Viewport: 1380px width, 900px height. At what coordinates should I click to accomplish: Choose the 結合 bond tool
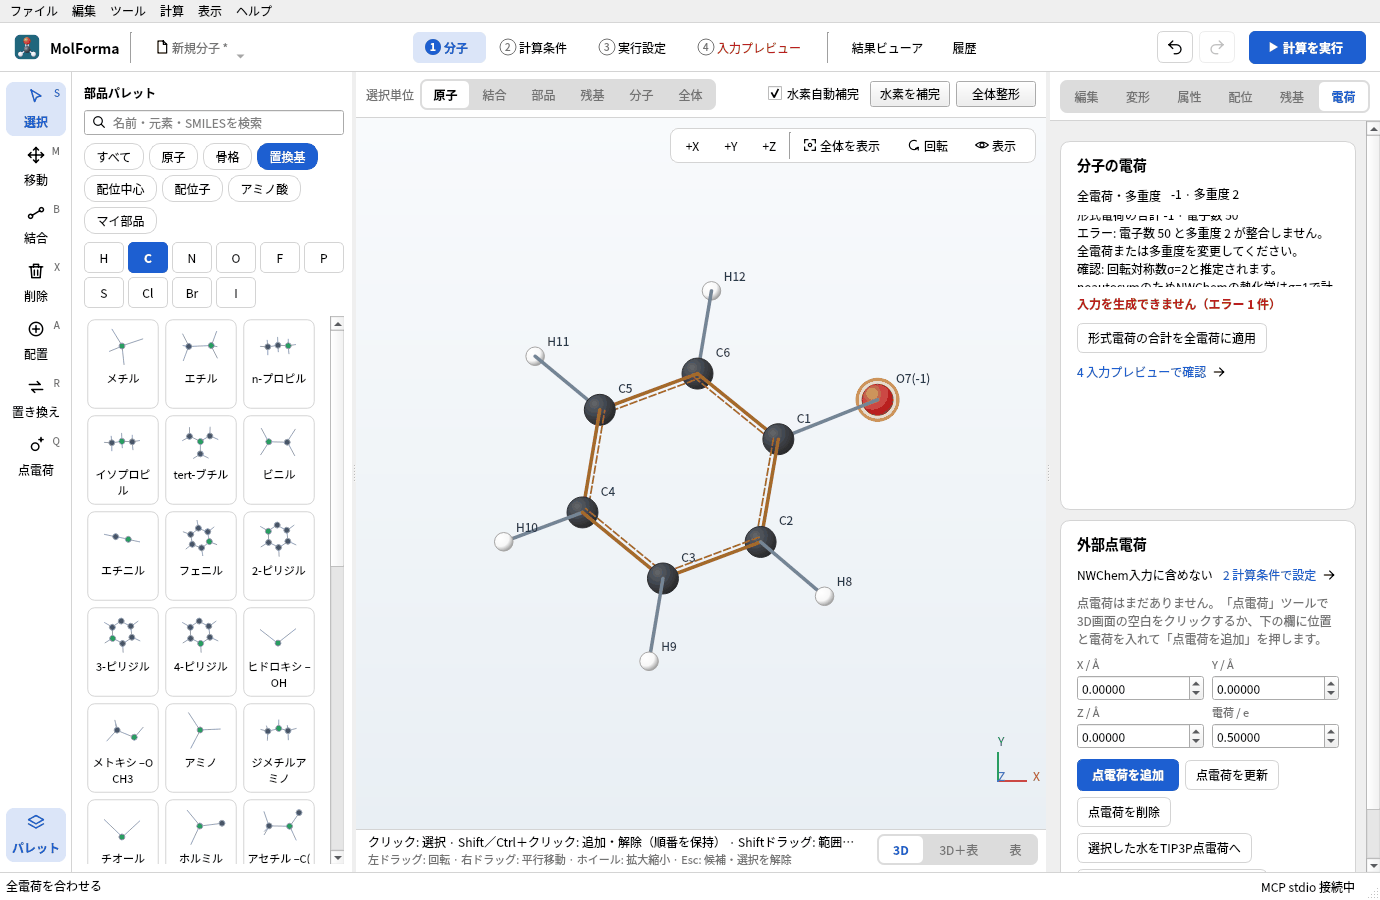[36, 224]
